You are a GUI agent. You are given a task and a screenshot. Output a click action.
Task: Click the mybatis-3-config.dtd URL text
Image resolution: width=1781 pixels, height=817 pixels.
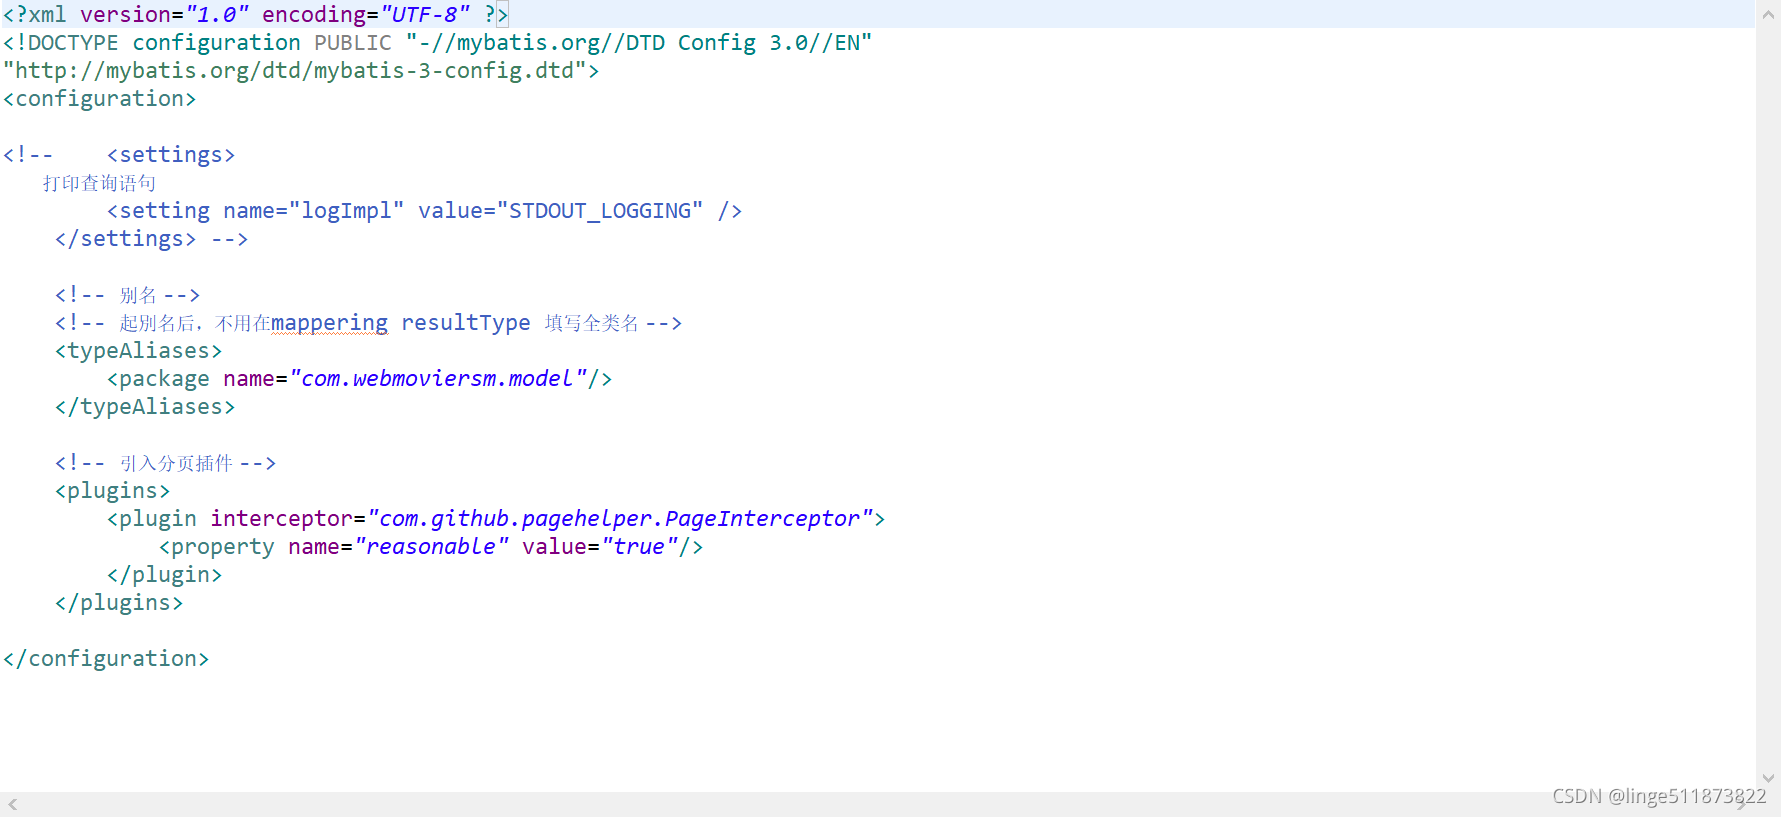tap(301, 71)
